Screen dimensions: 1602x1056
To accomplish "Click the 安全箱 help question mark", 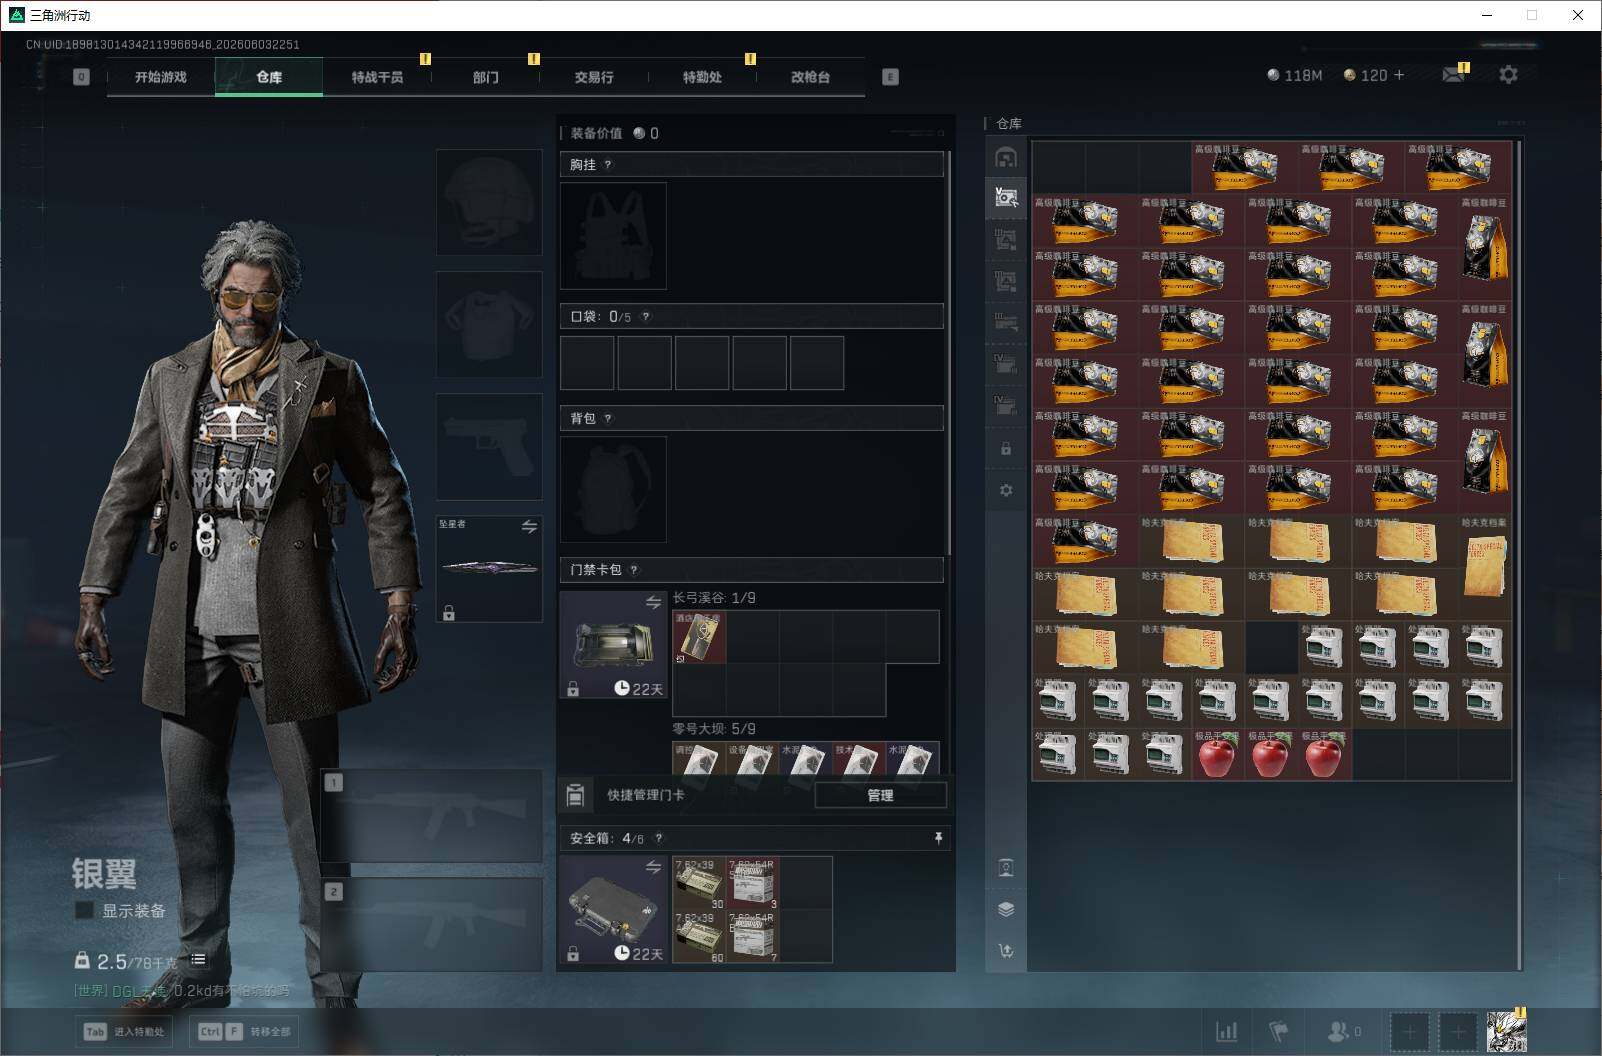I will 658,839.
